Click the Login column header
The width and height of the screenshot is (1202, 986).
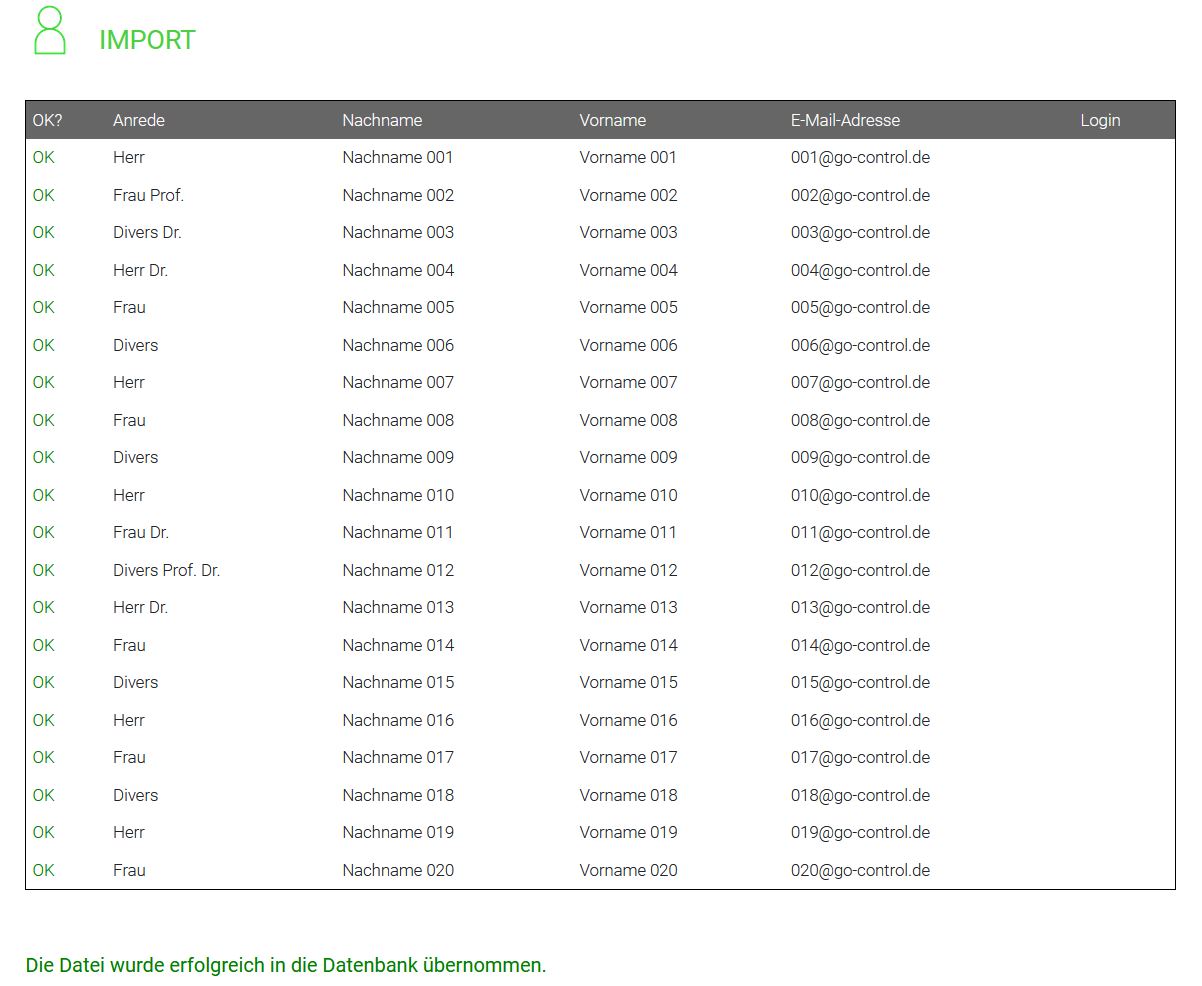pyautogui.click(x=1100, y=120)
